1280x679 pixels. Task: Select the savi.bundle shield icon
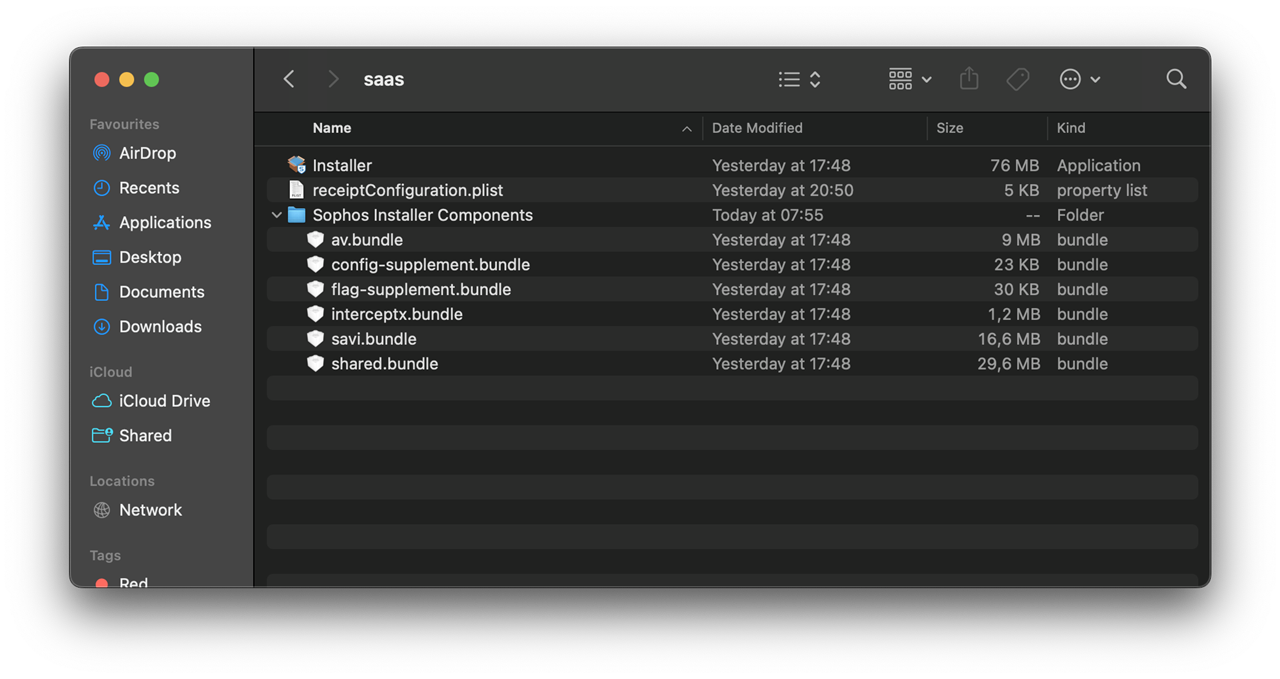point(315,339)
